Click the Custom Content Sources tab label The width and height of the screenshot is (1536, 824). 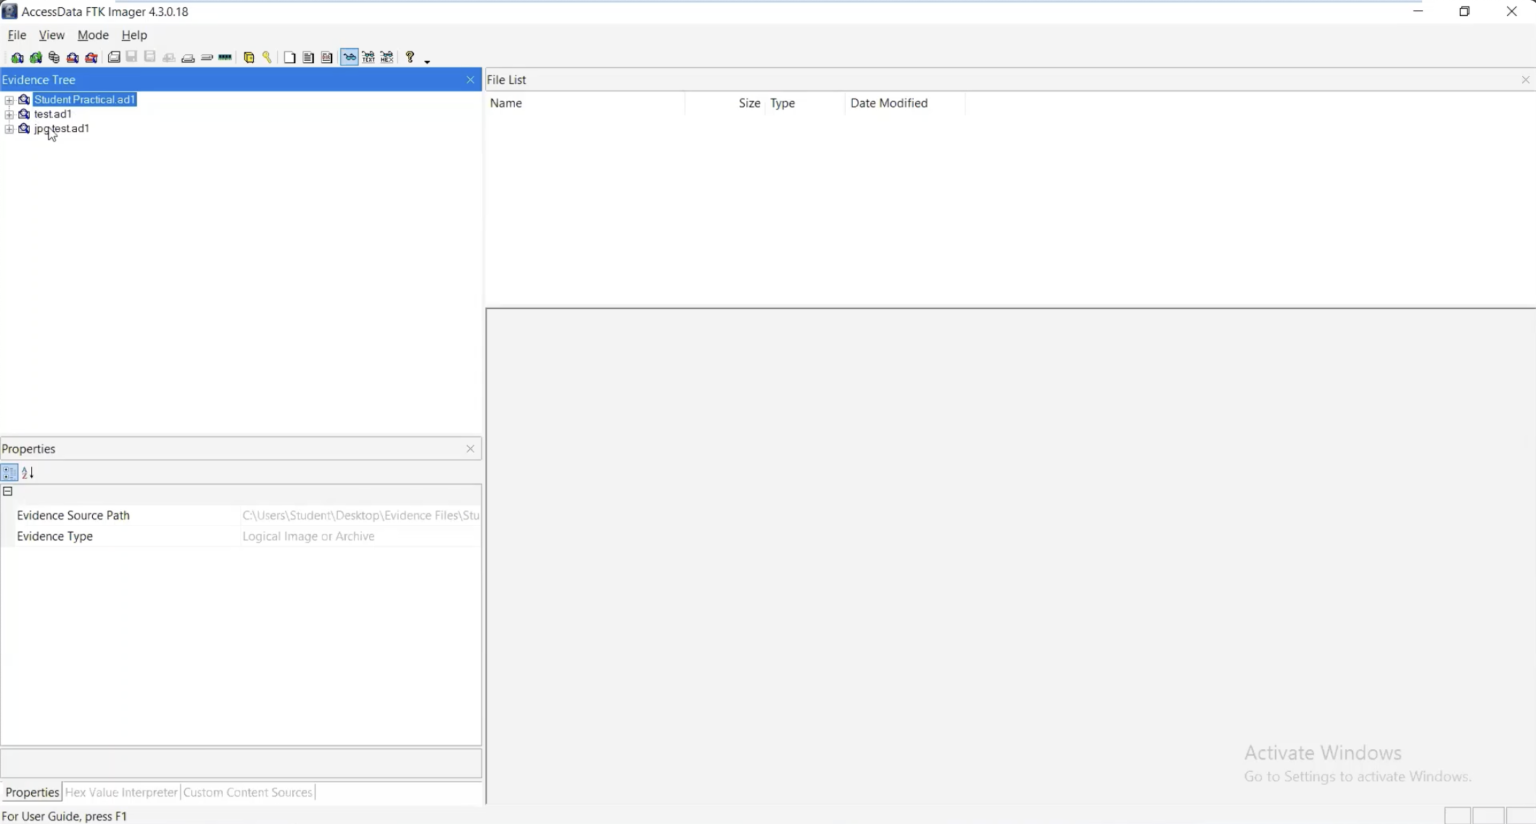(247, 791)
